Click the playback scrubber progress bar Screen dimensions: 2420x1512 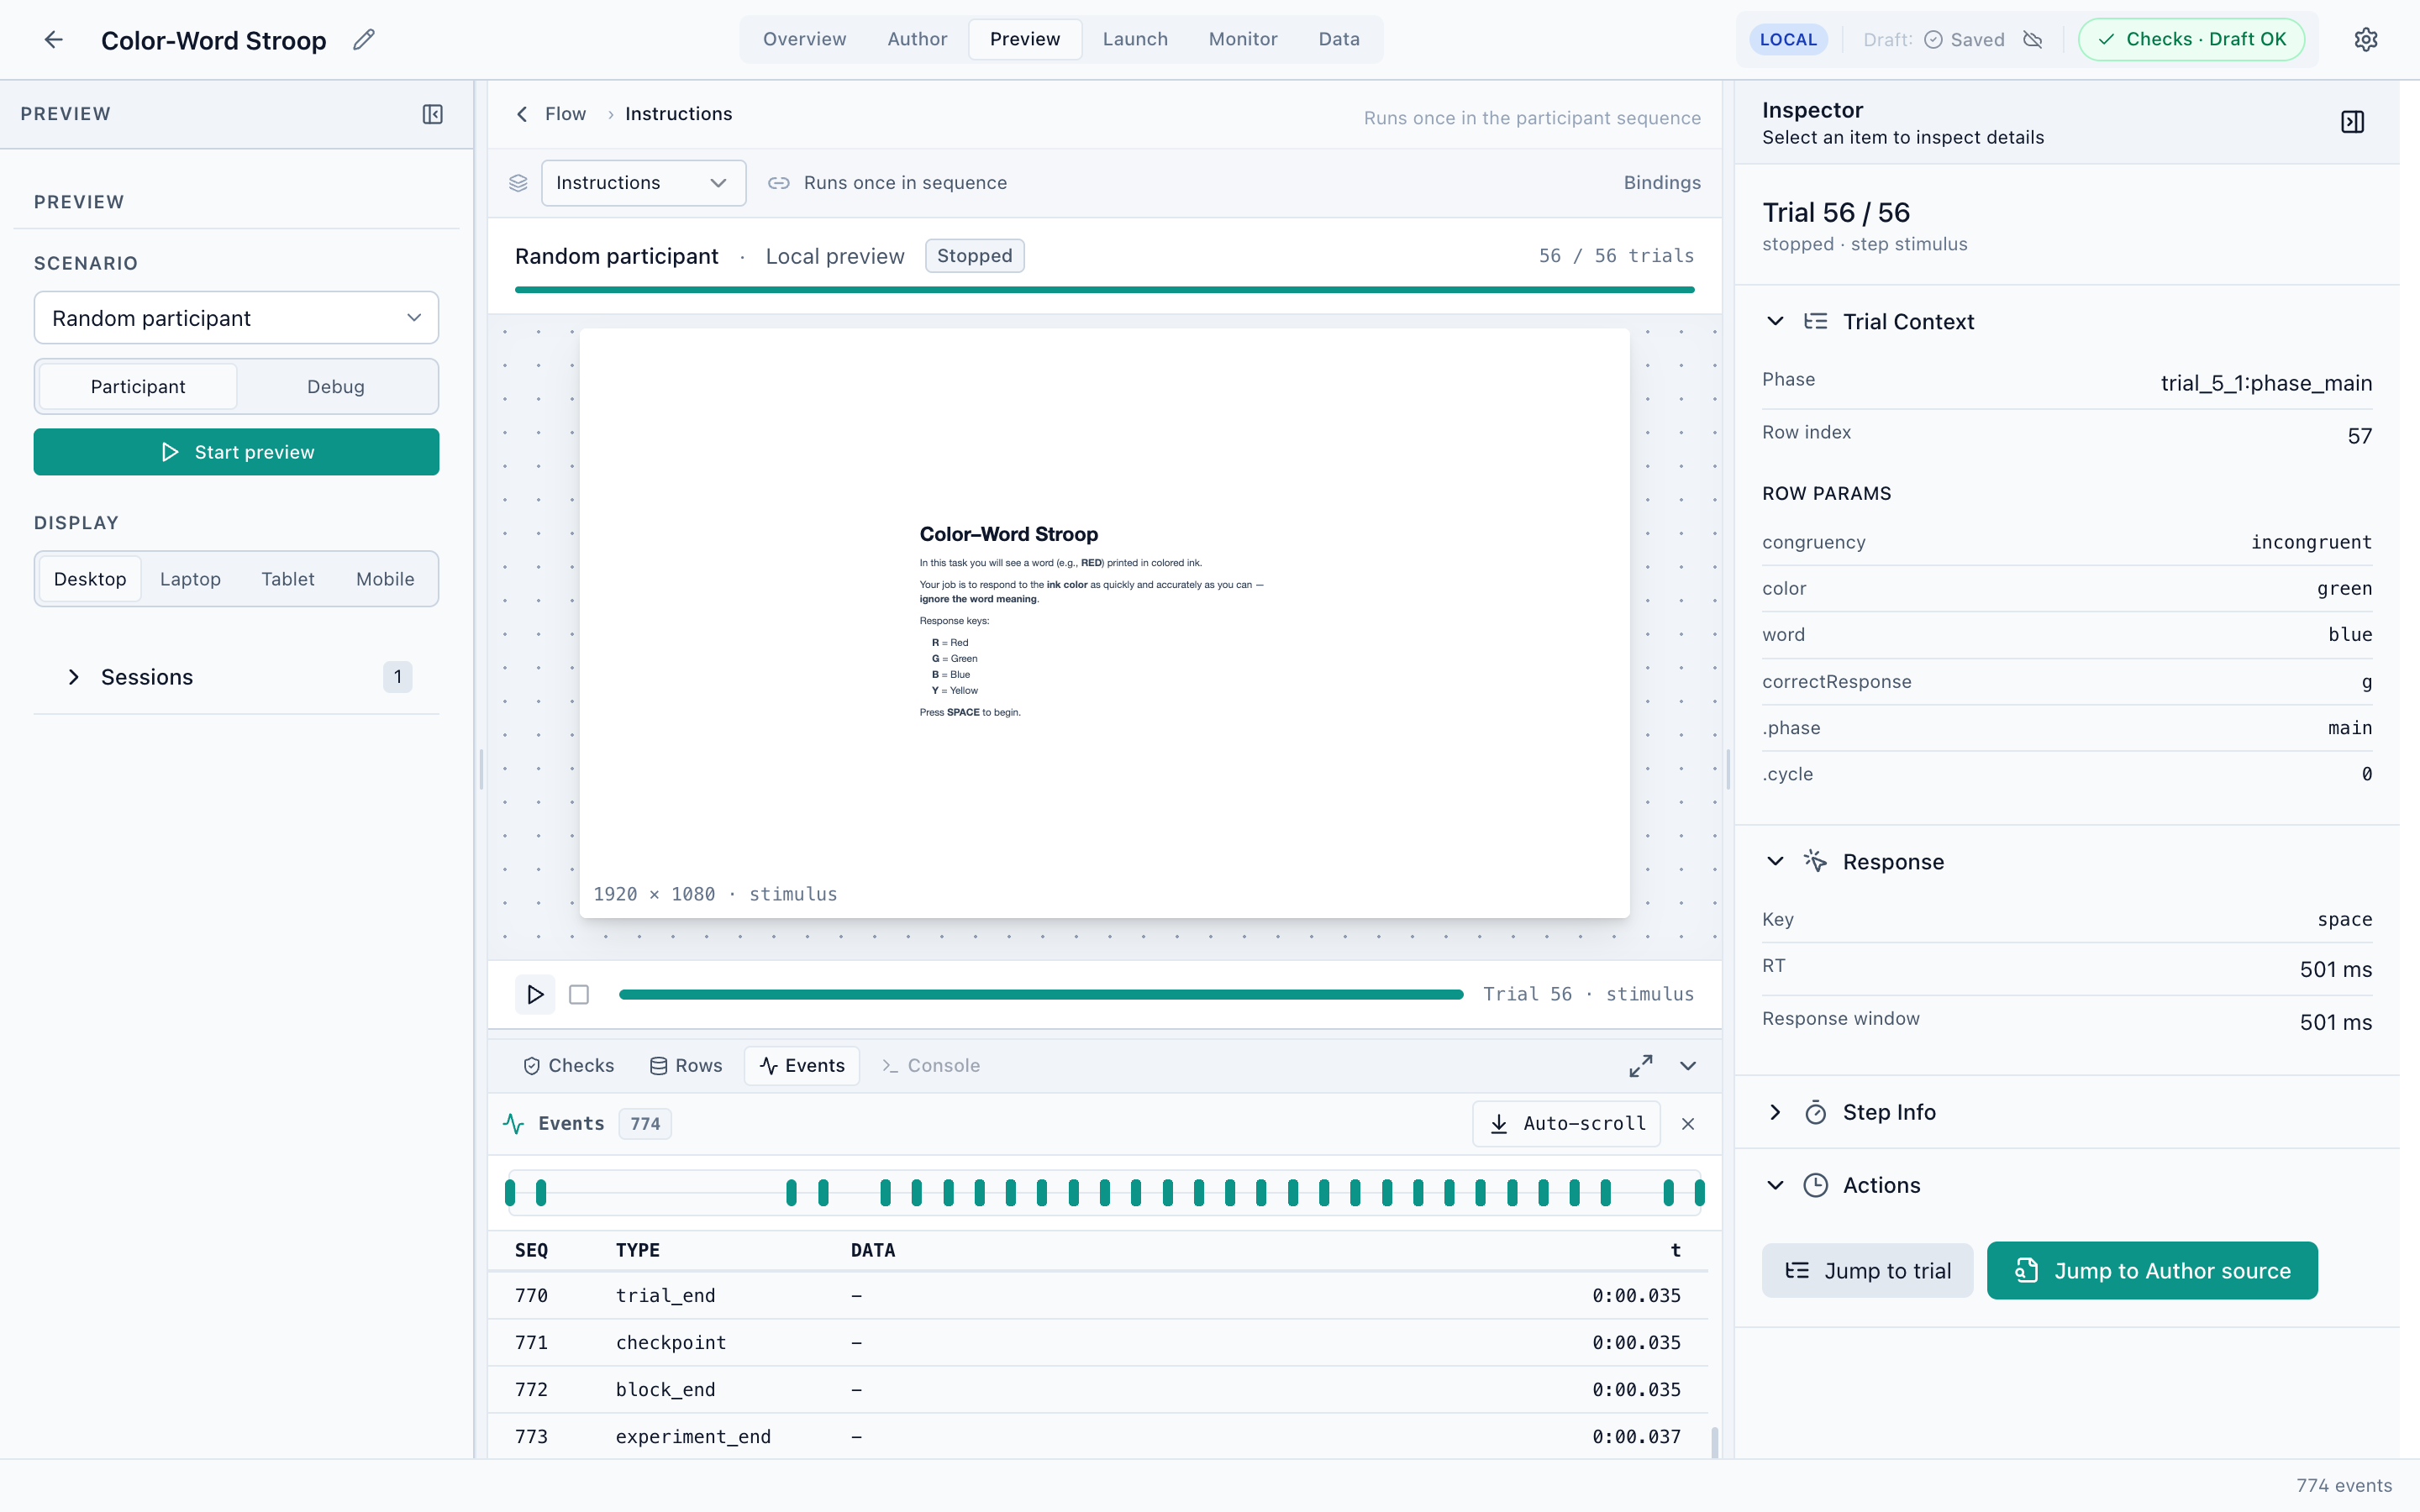point(1041,994)
